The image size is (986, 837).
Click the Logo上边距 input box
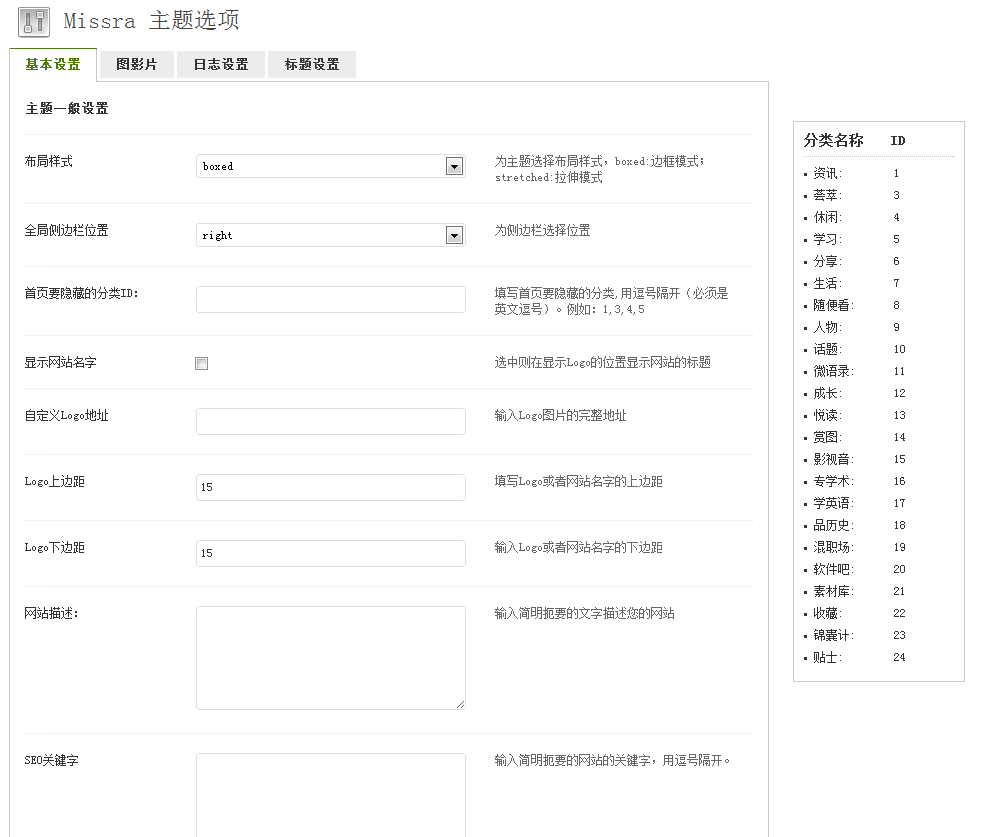[x=330, y=487]
